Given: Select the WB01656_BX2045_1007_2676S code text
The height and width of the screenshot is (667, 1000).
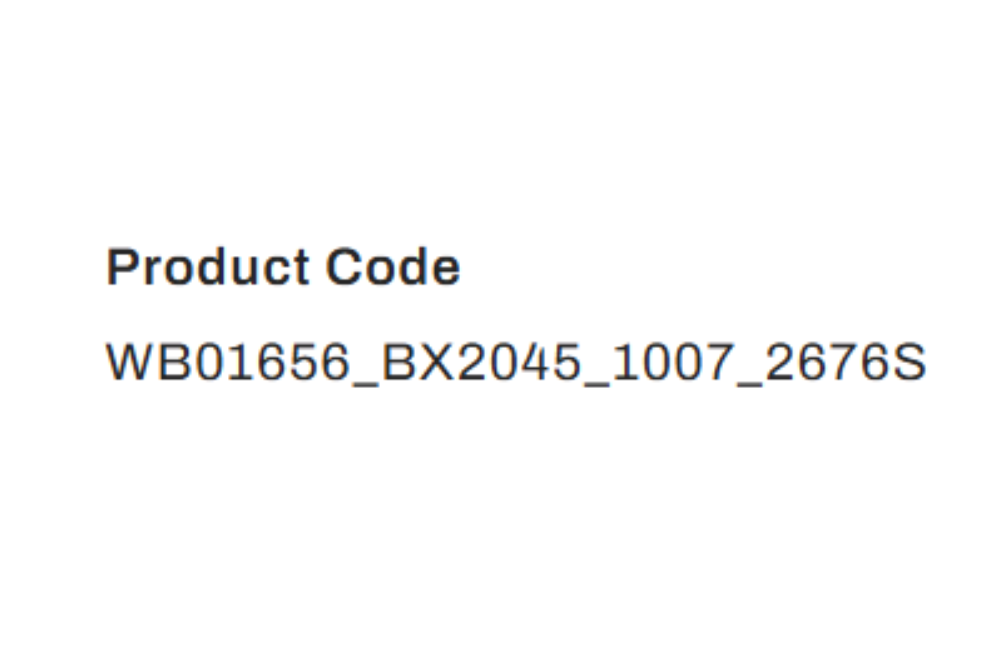Looking at the screenshot, I should coord(516,363).
